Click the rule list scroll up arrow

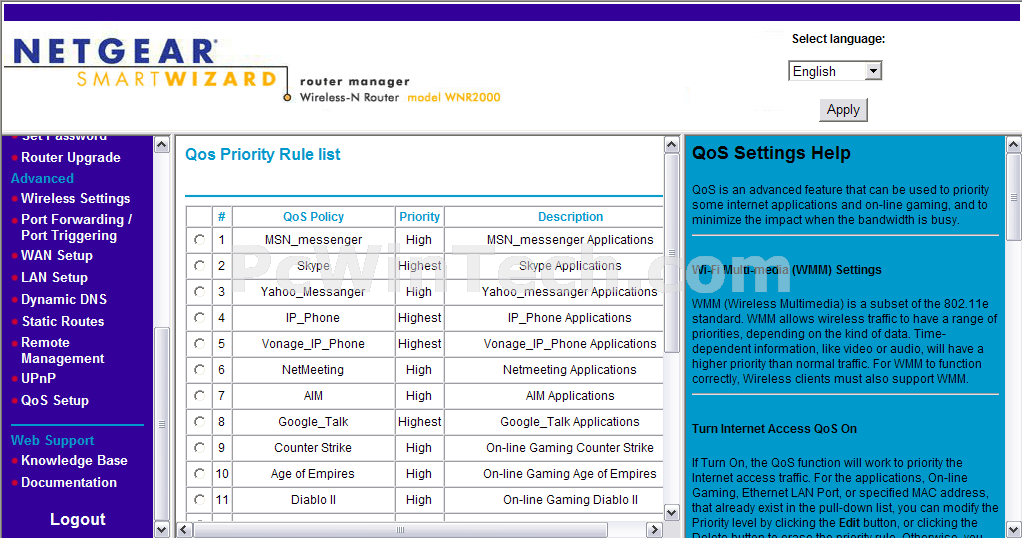tap(672, 145)
